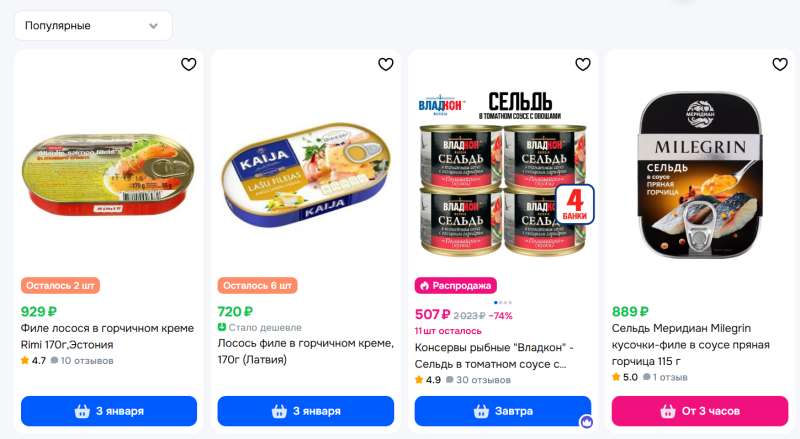Expand sort options via chevron arrow
800x439 pixels.
click(153, 26)
